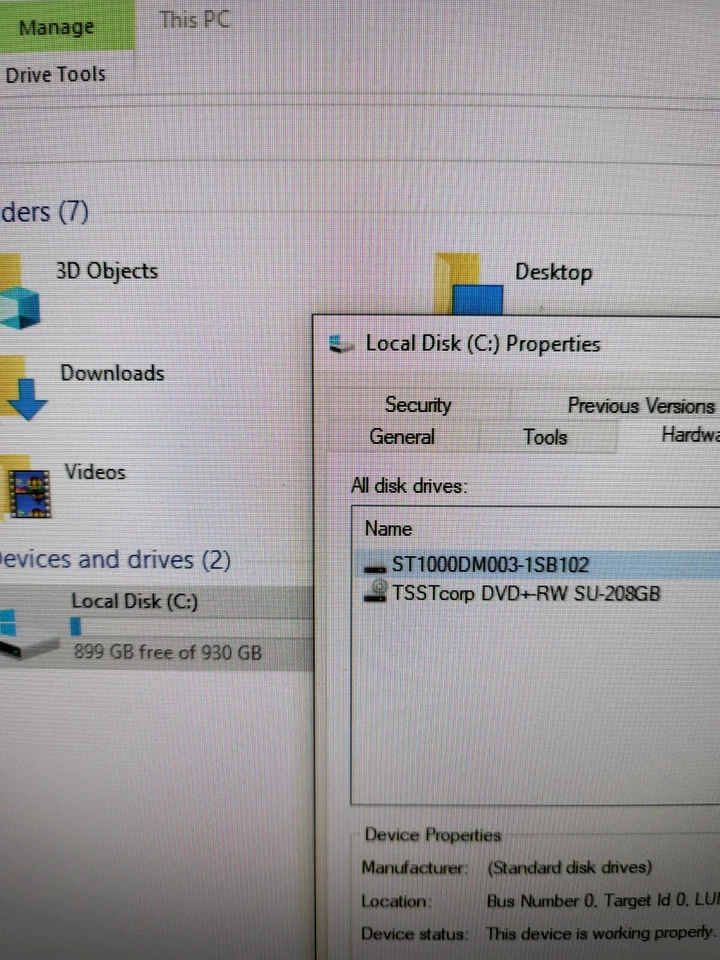Select the Videos folder label

95,472
